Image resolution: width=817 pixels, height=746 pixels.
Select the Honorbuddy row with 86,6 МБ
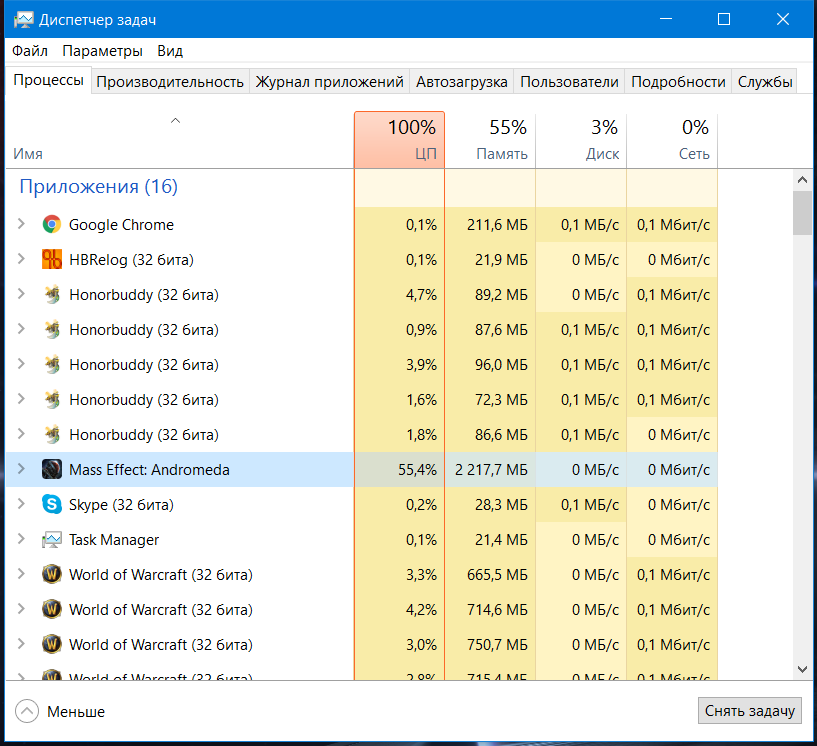pyautogui.click(x=362, y=434)
